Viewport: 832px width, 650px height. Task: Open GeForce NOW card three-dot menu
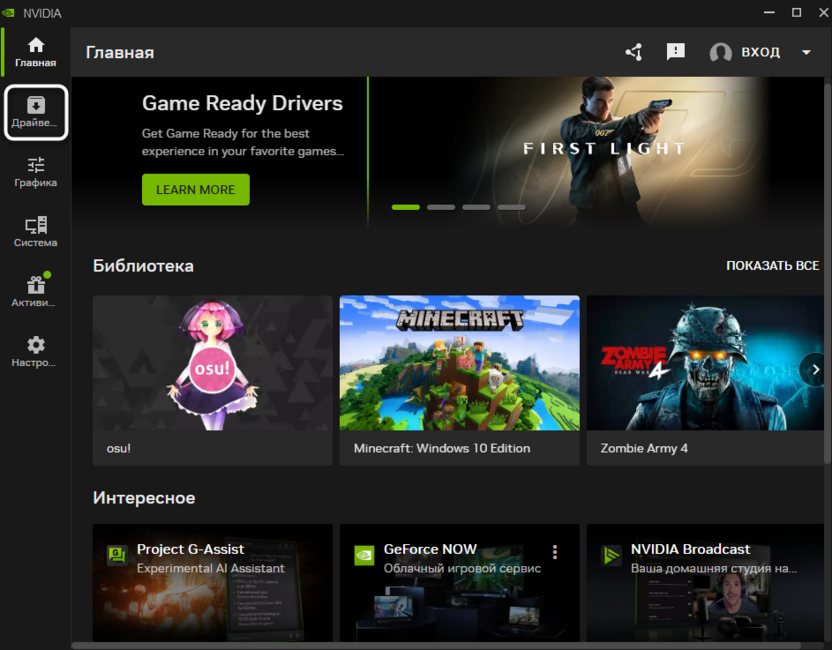point(555,552)
